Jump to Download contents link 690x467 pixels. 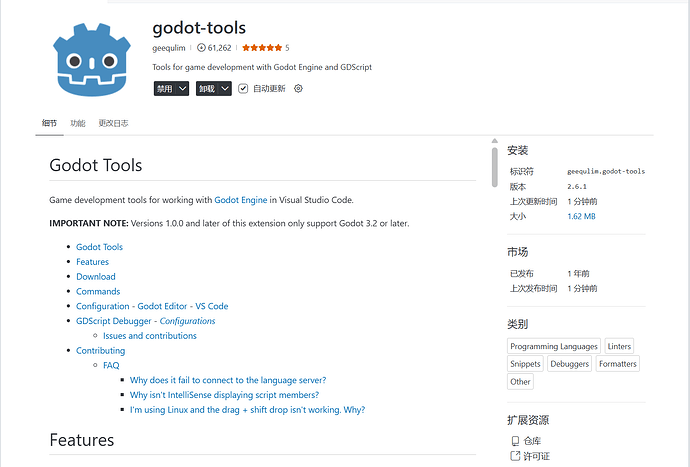pyautogui.click(x=96, y=276)
